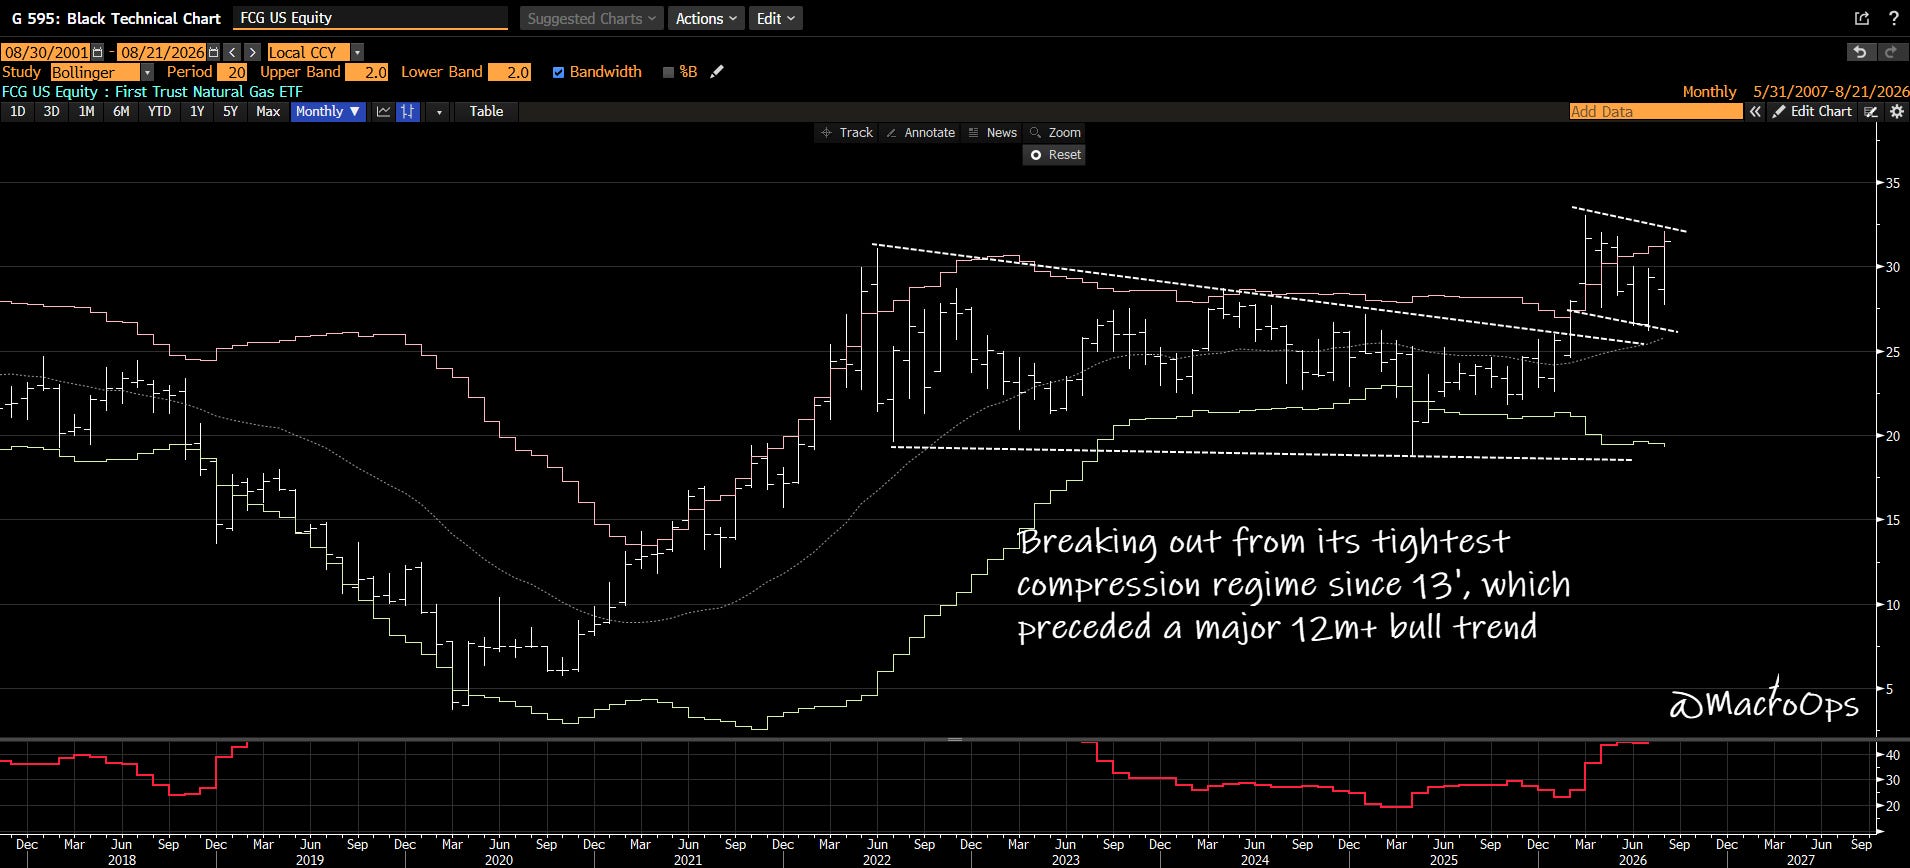
Task: Expand the Local CCY currency dropdown
Action: tap(358, 52)
